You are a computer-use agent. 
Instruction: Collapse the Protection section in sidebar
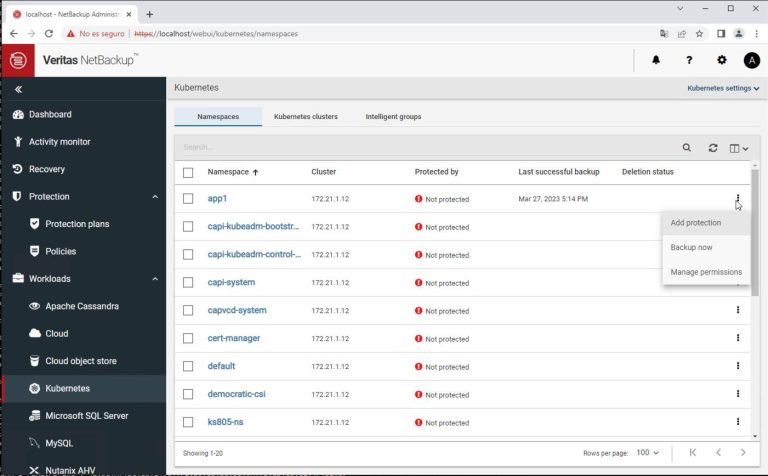pos(155,197)
